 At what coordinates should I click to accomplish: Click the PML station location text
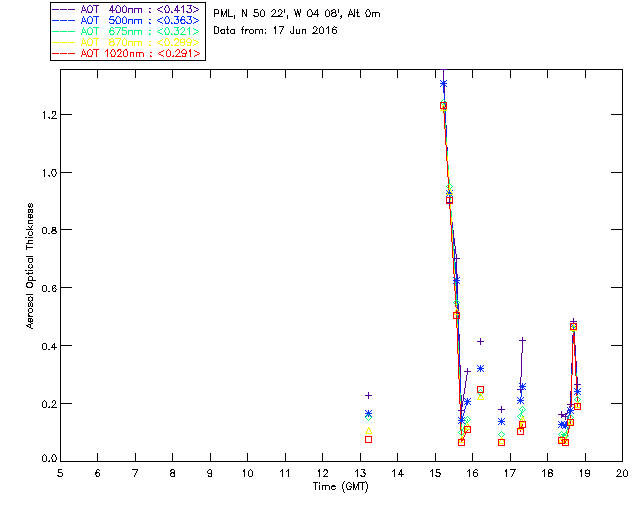coord(297,14)
